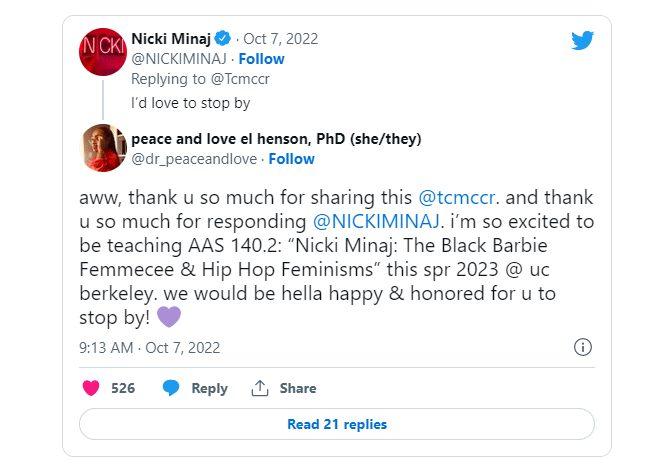Viewport: 655px width, 475px height.
Task: Open el henson's profile picture
Action: coord(102,148)
